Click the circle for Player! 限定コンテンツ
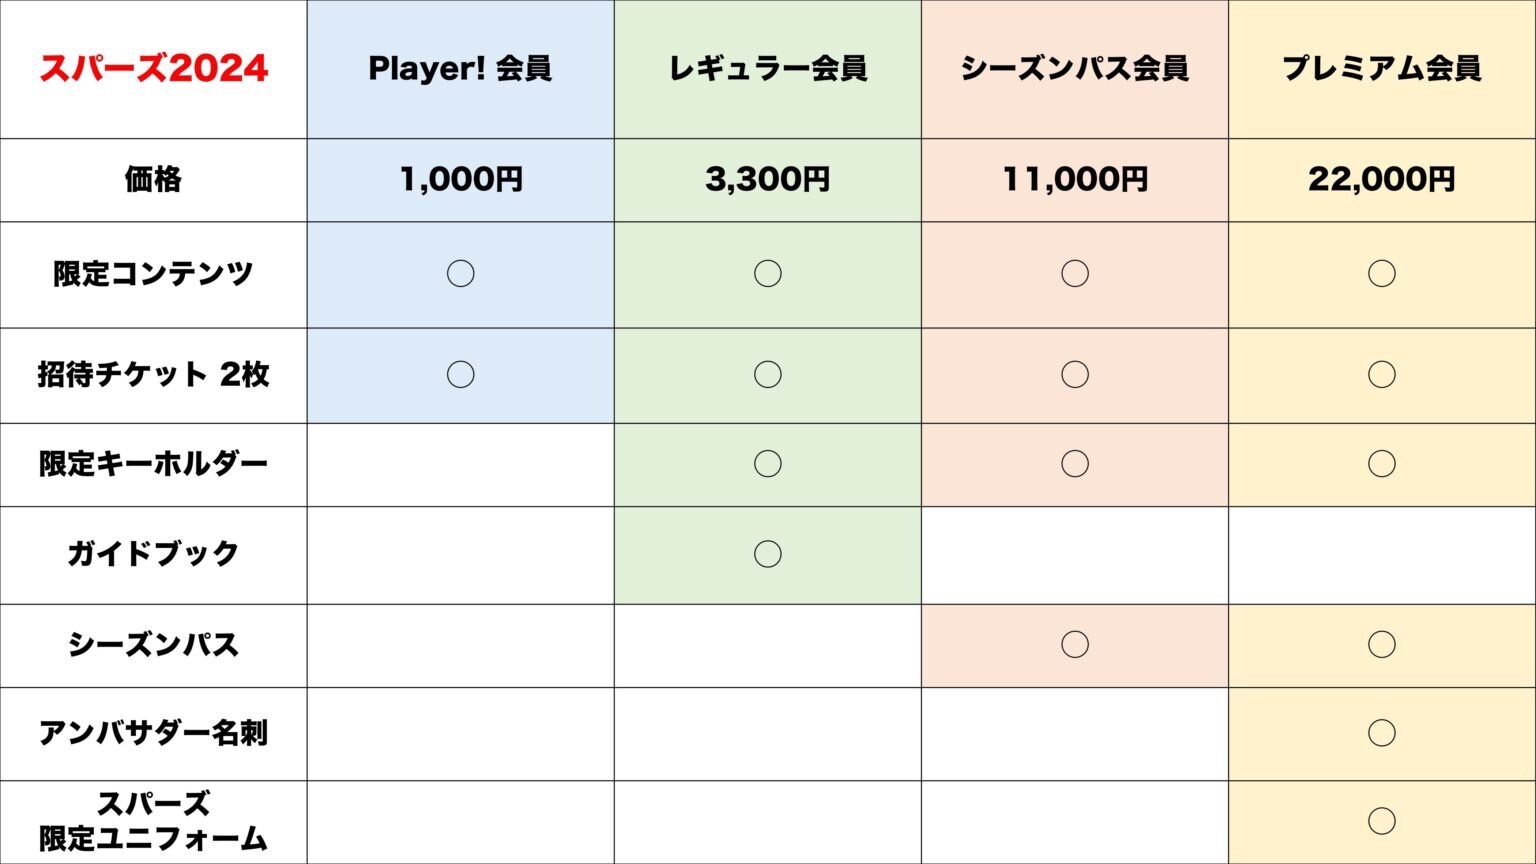This screenshot has height=864, width=1536. 460,273
